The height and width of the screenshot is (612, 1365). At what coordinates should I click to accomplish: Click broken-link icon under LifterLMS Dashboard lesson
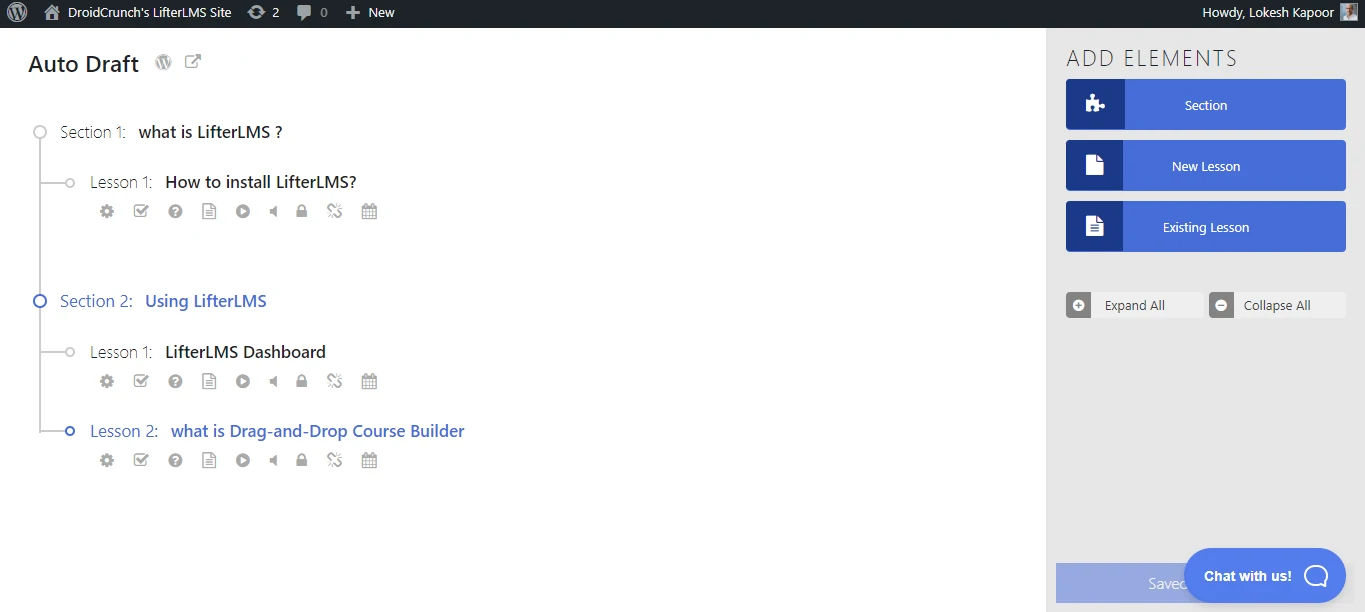(x=335, y=381)
